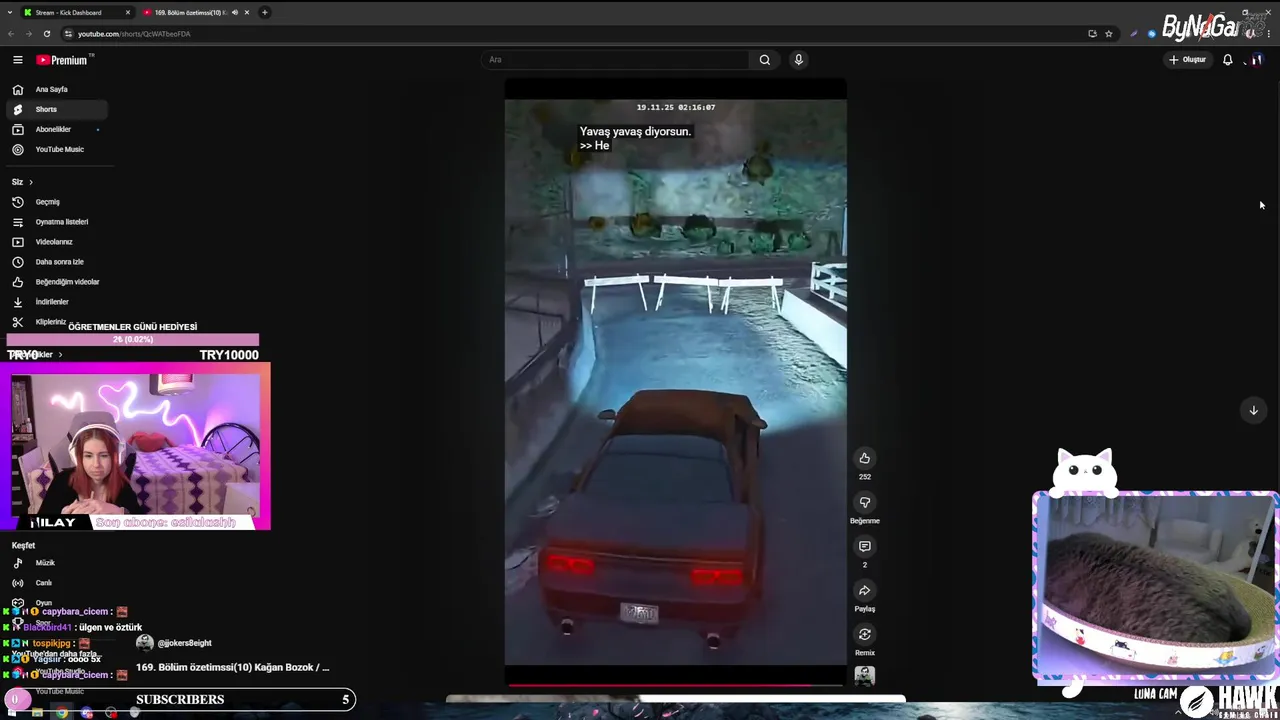Open YouTube Music sidebar entry
1280x720 pixels.
pos(56,149)
